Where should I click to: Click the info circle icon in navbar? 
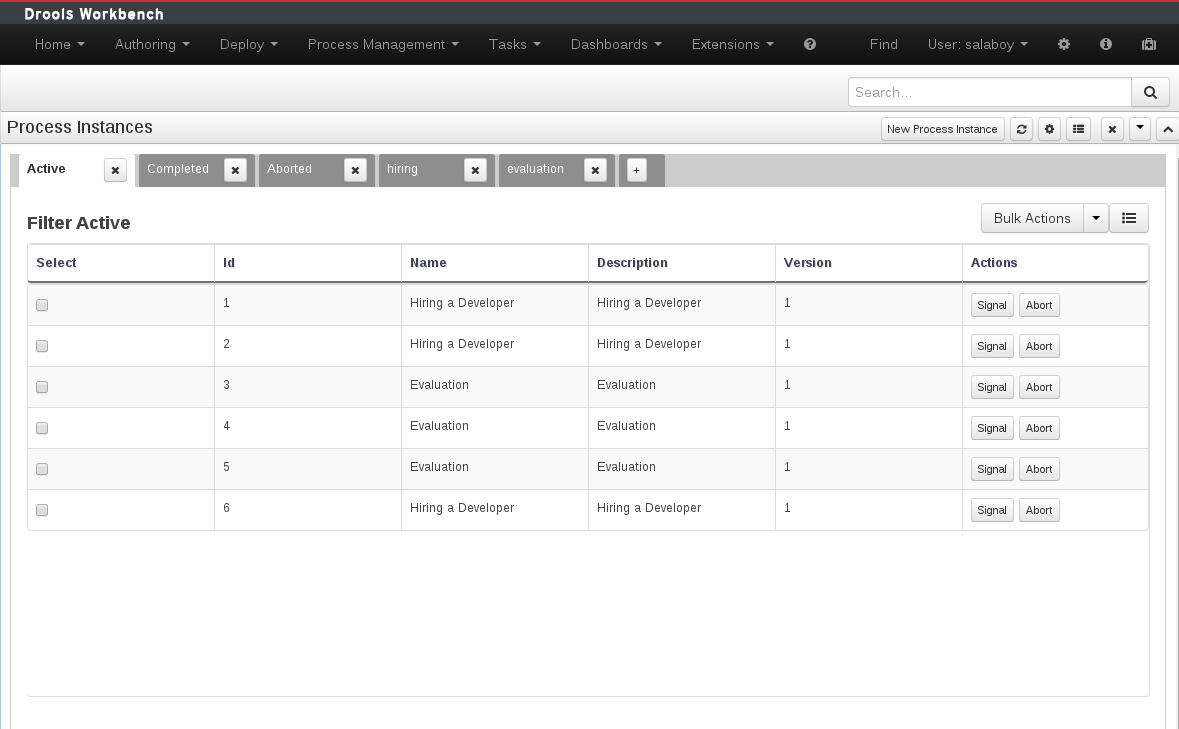coord(1105,44)
